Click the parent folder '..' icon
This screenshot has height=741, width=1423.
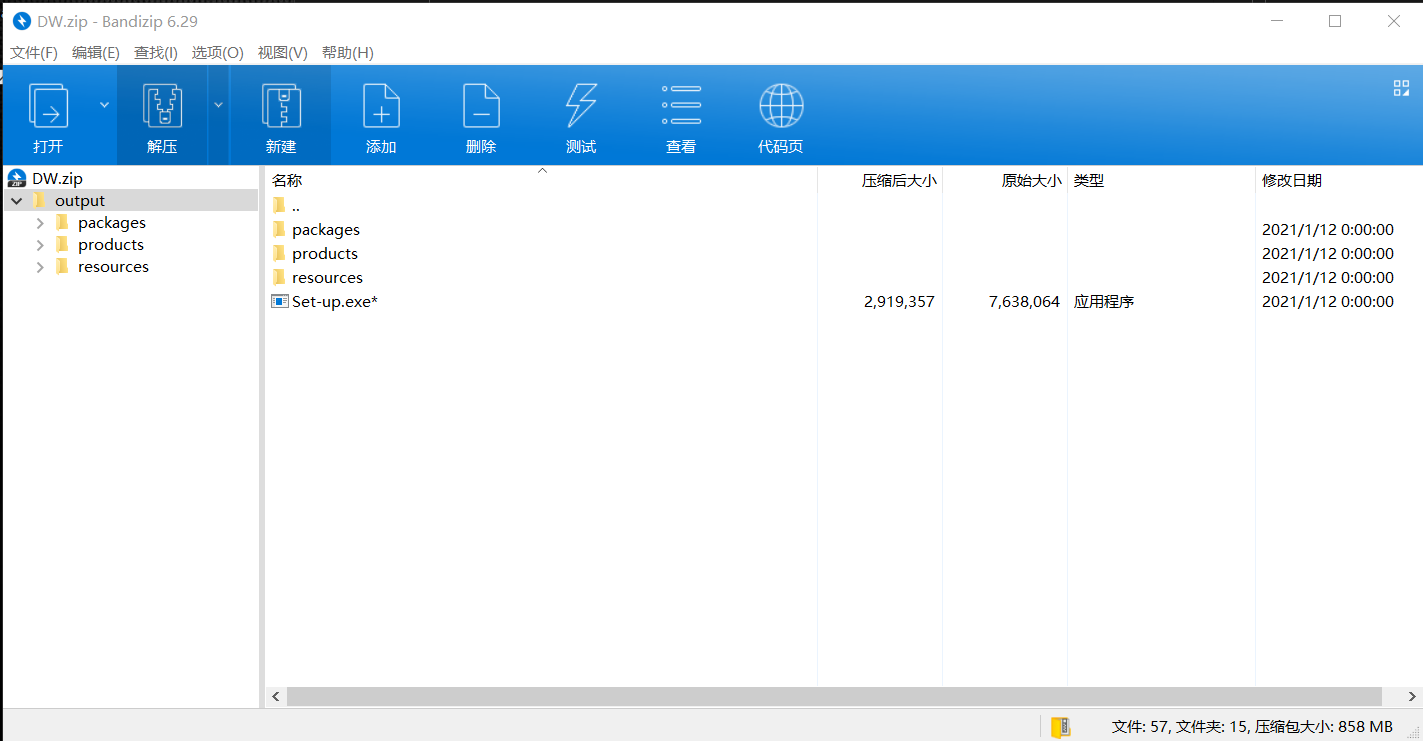tap(279, 205)
